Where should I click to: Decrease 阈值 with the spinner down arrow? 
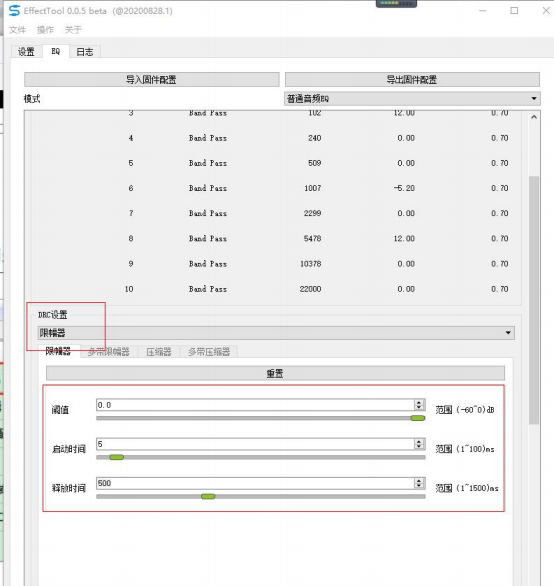[419, 408]
